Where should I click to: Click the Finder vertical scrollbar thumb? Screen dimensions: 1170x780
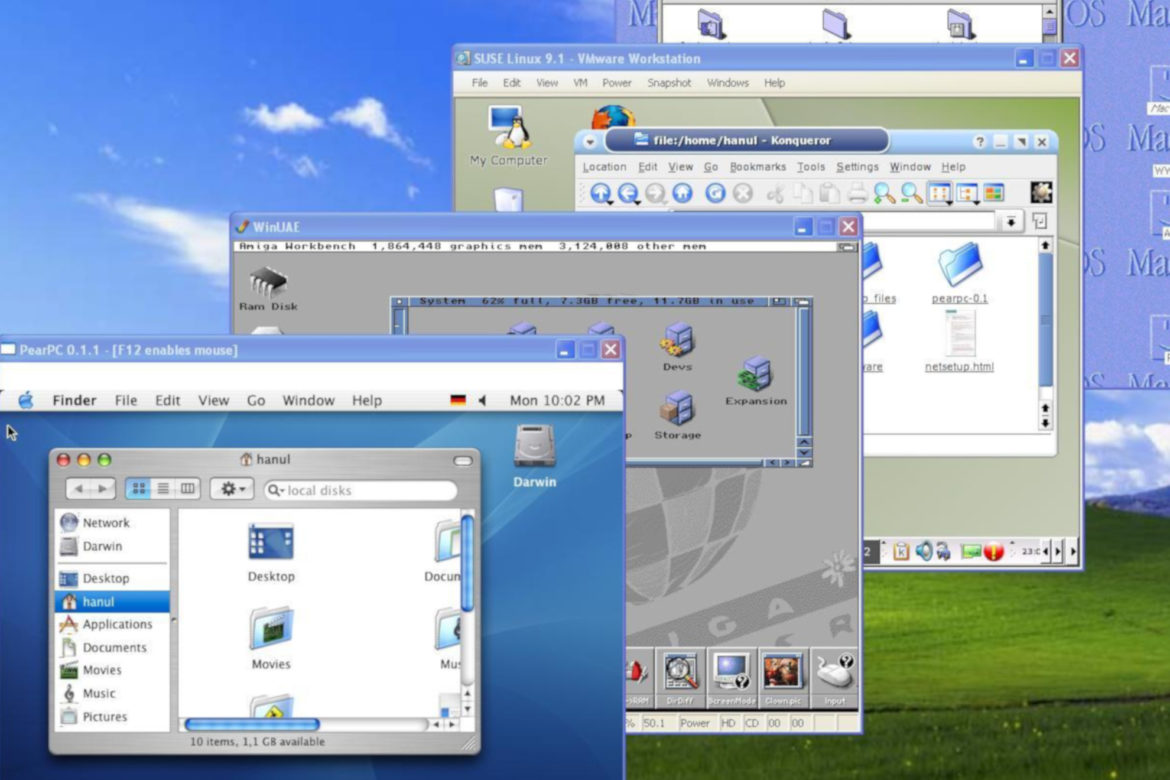[467, 564]
